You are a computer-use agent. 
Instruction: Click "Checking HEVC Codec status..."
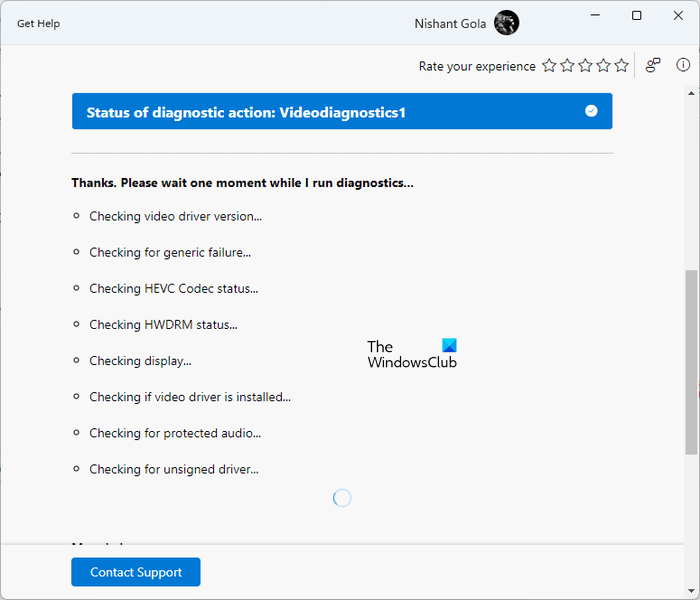pos(174,289)
